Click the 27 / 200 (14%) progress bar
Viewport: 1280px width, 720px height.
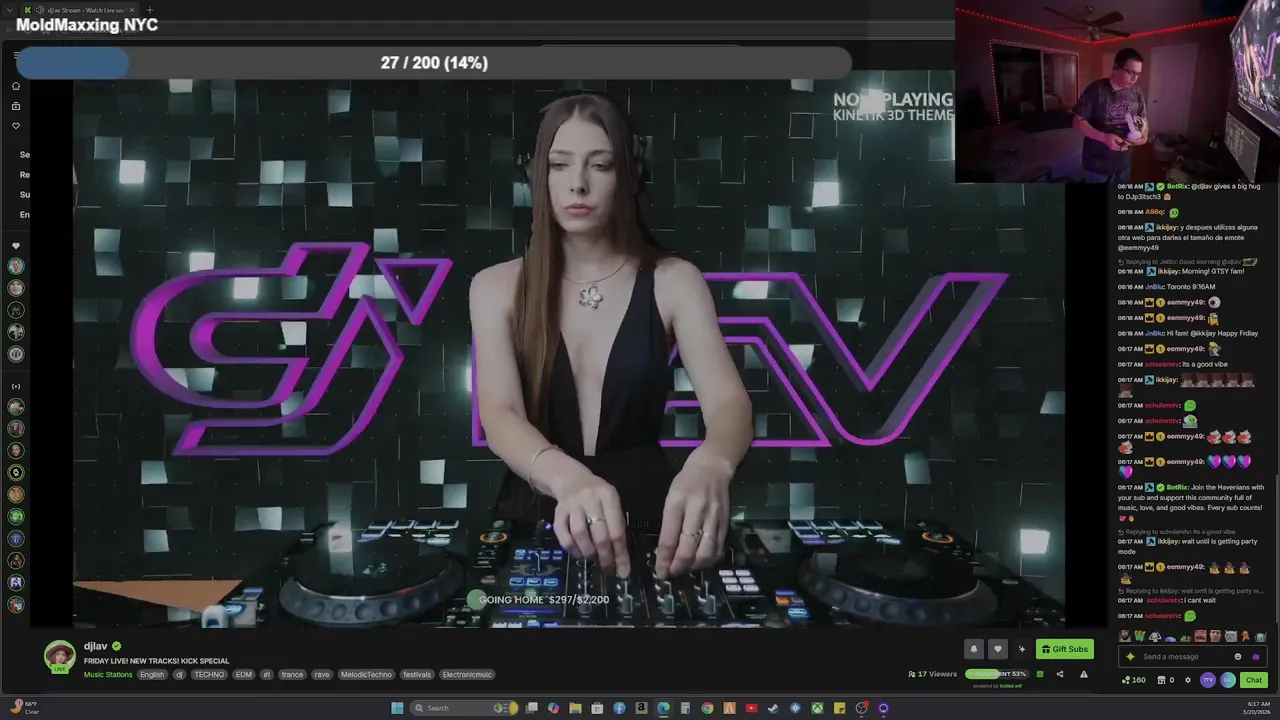coord(434,63)
